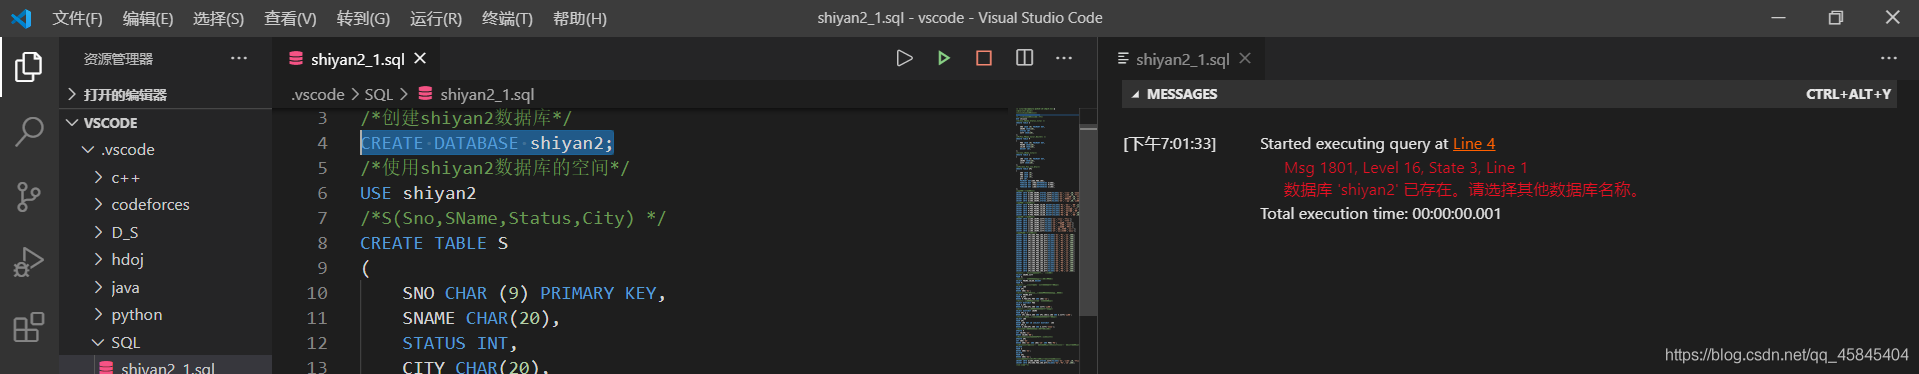This screenshot has height=374, width=1919.
Task: Open the Source Control view
Action: point(29,197)
